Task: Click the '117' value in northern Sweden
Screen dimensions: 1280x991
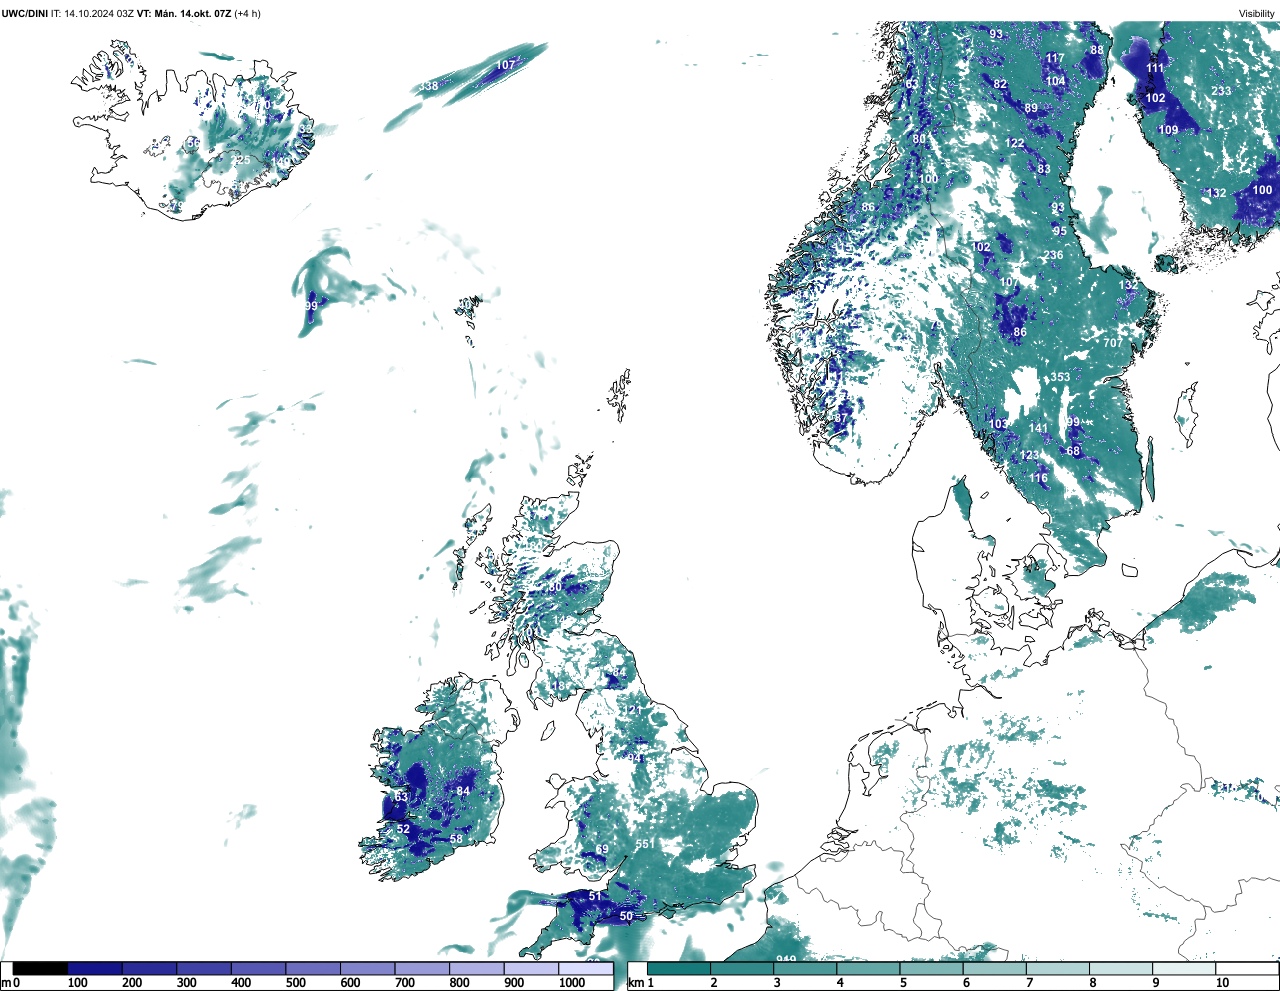Action: click(x=1055, y=58)
